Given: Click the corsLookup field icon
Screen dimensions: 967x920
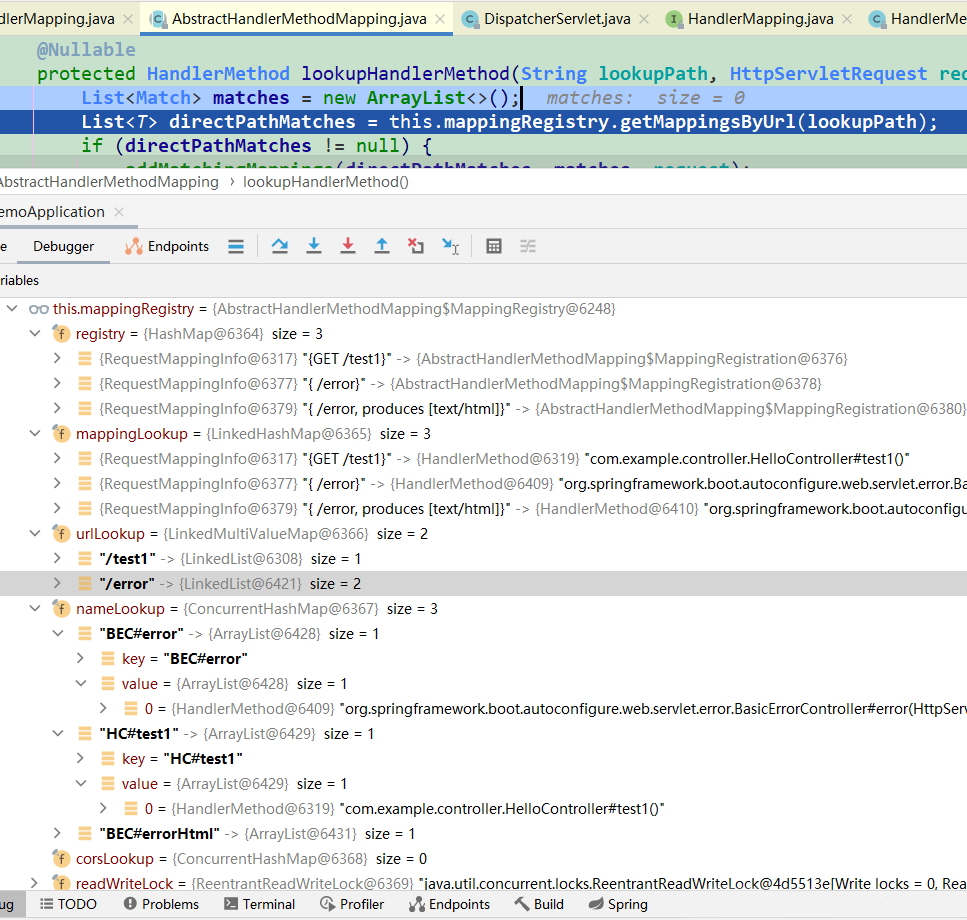Looking at the screenshot, I should [60, 858].
